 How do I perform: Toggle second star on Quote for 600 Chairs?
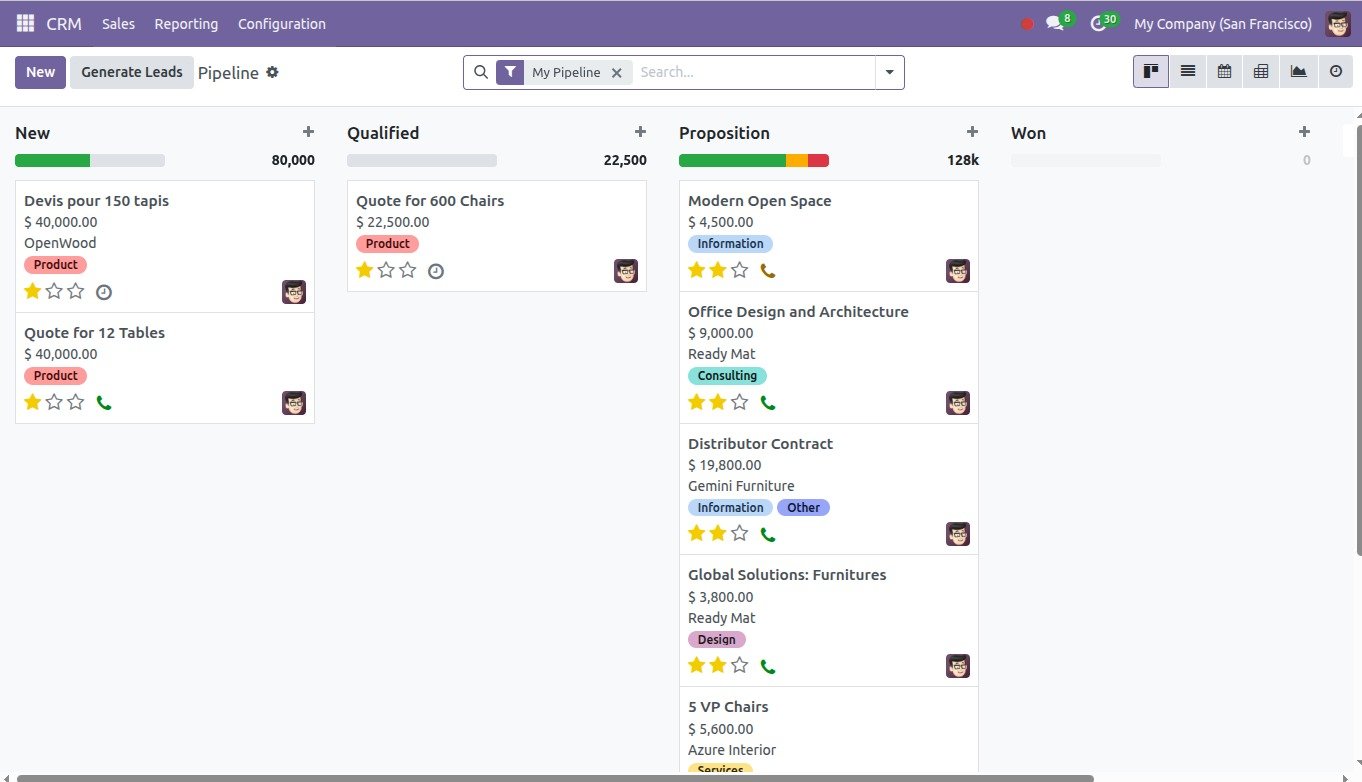pyautogui.click(x=386, y=270)
